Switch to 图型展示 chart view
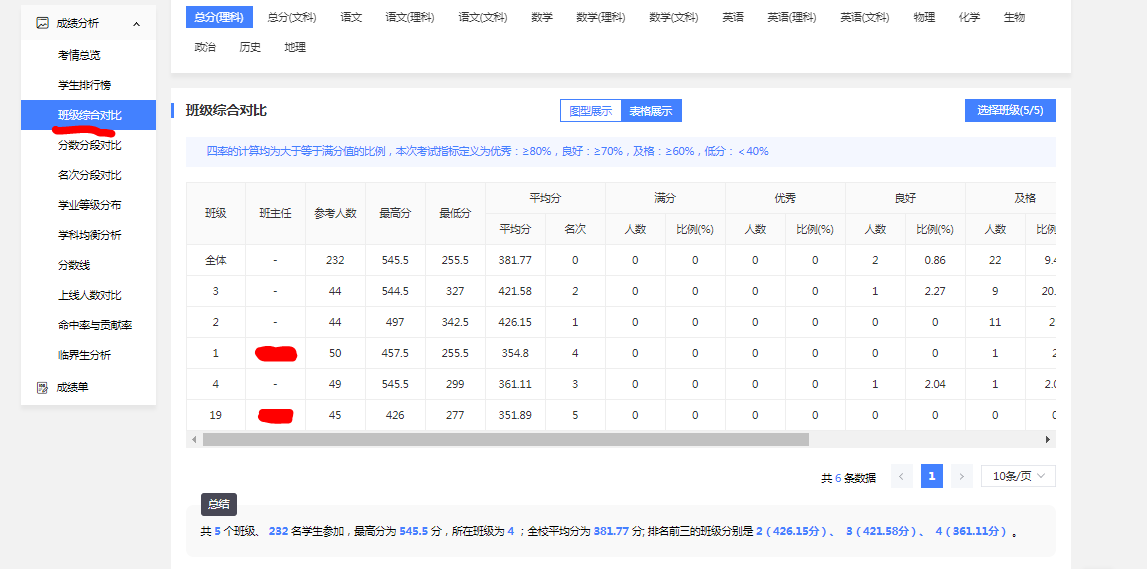 pos(590,111)
